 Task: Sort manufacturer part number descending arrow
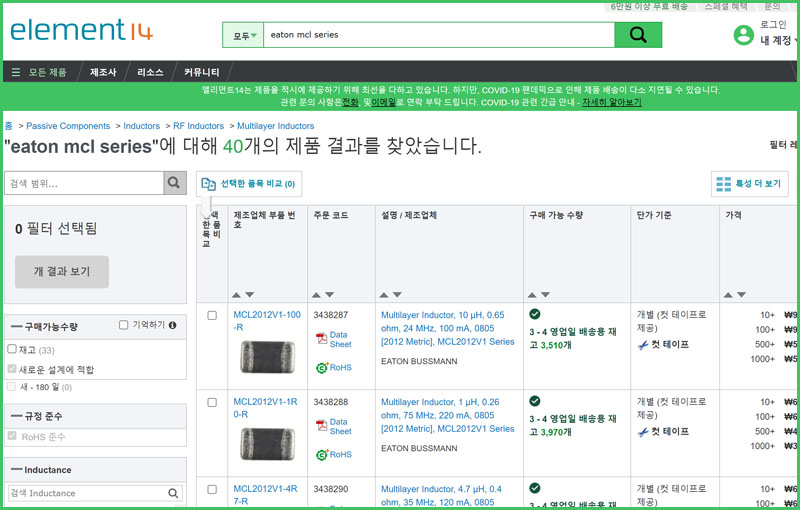coord(249,295)
